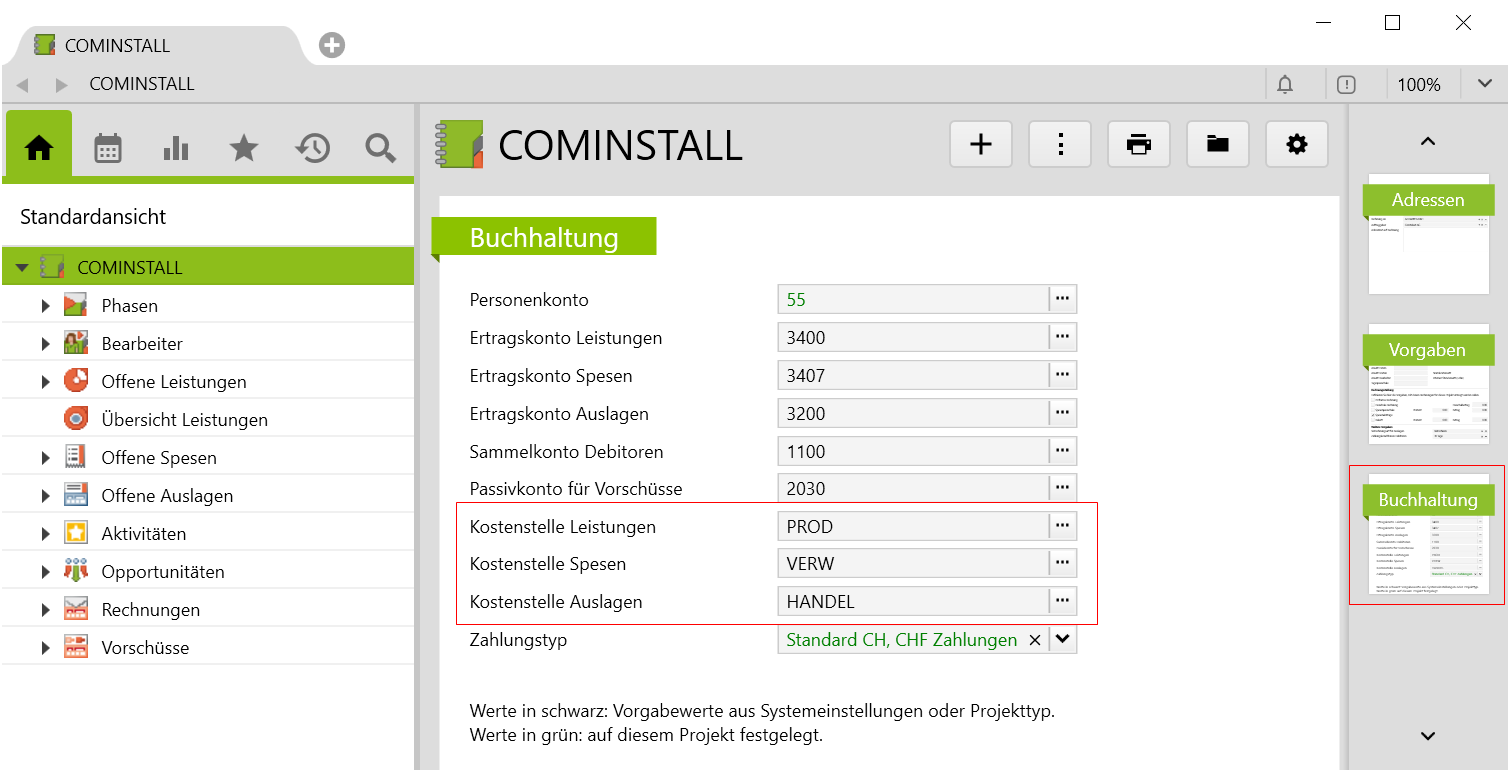
Task: Open the calendar view icon
Action: click(x=107, y=149)
